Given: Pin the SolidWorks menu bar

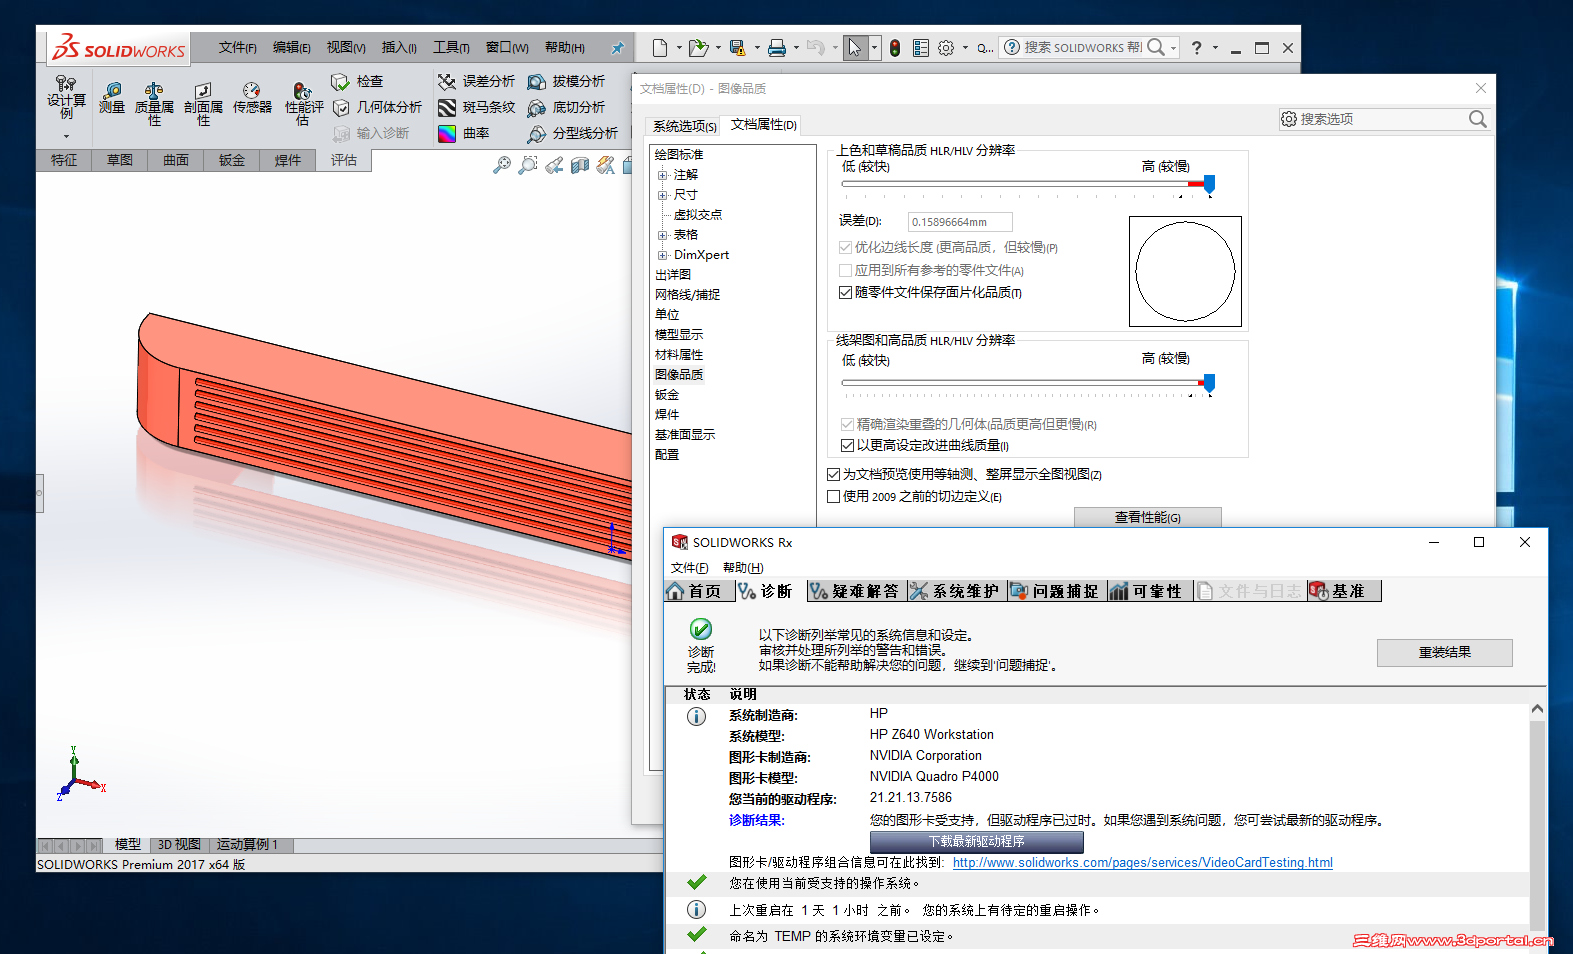Looking at the screenshot, I should coord(617,47).
